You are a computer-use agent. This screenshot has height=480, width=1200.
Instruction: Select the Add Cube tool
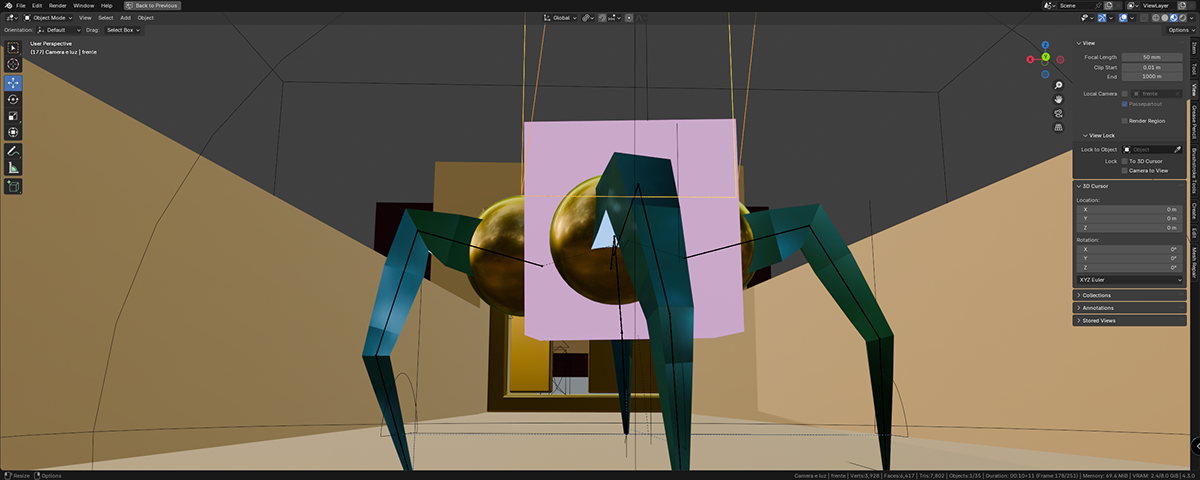(x=14, y=186)
